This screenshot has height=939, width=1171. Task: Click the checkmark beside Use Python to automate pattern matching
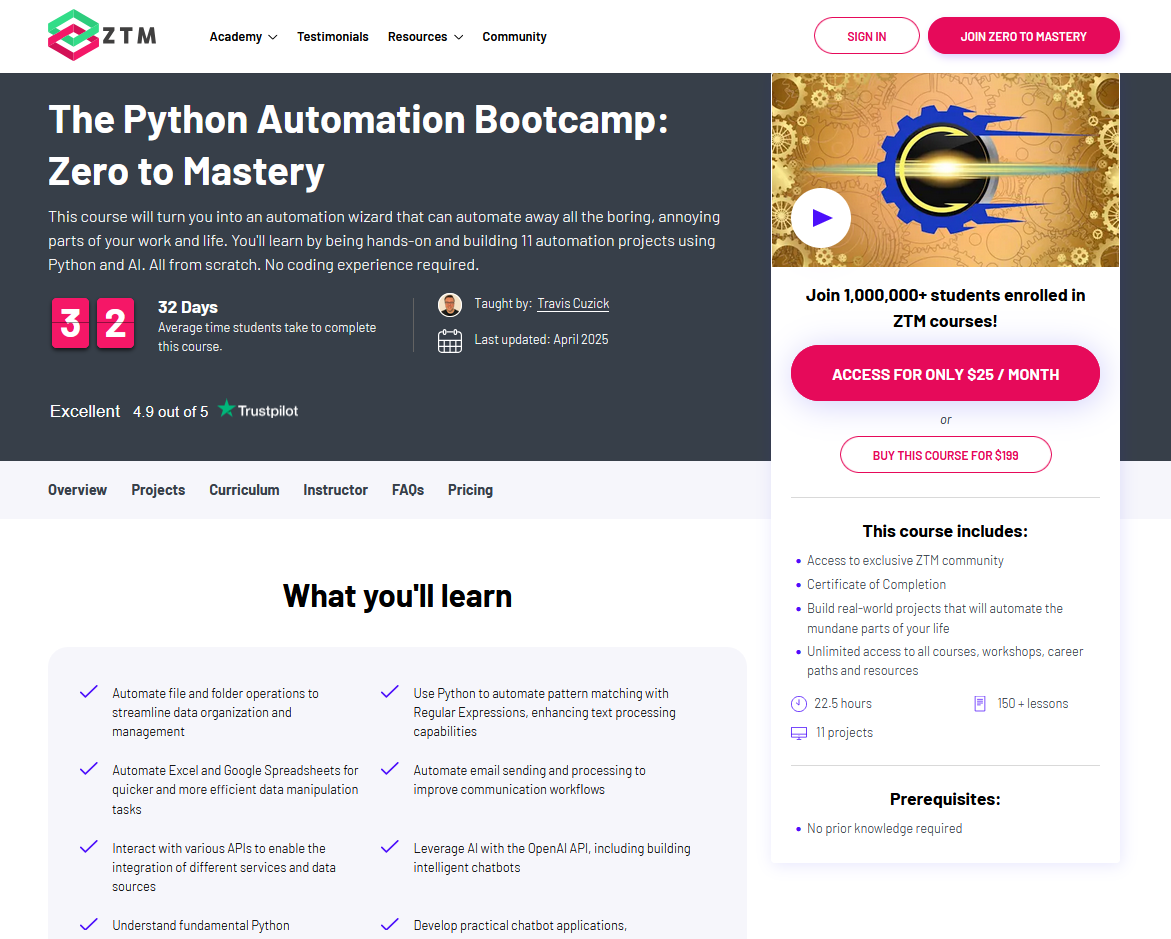390,692
